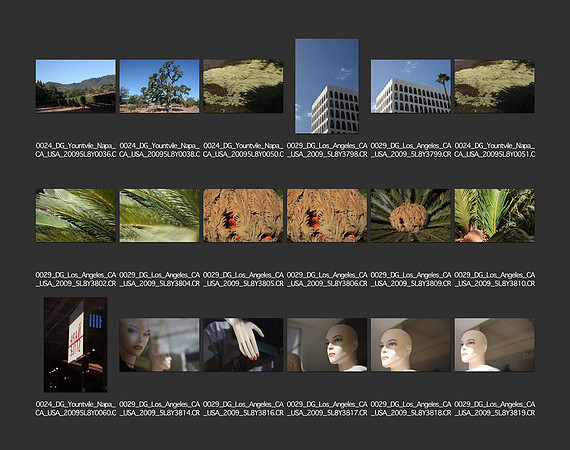This screenshot has width=570, height=450.
Task: Open the green cycad leaves thumbnail 5L8Y3810
Action: coord(494,215)
